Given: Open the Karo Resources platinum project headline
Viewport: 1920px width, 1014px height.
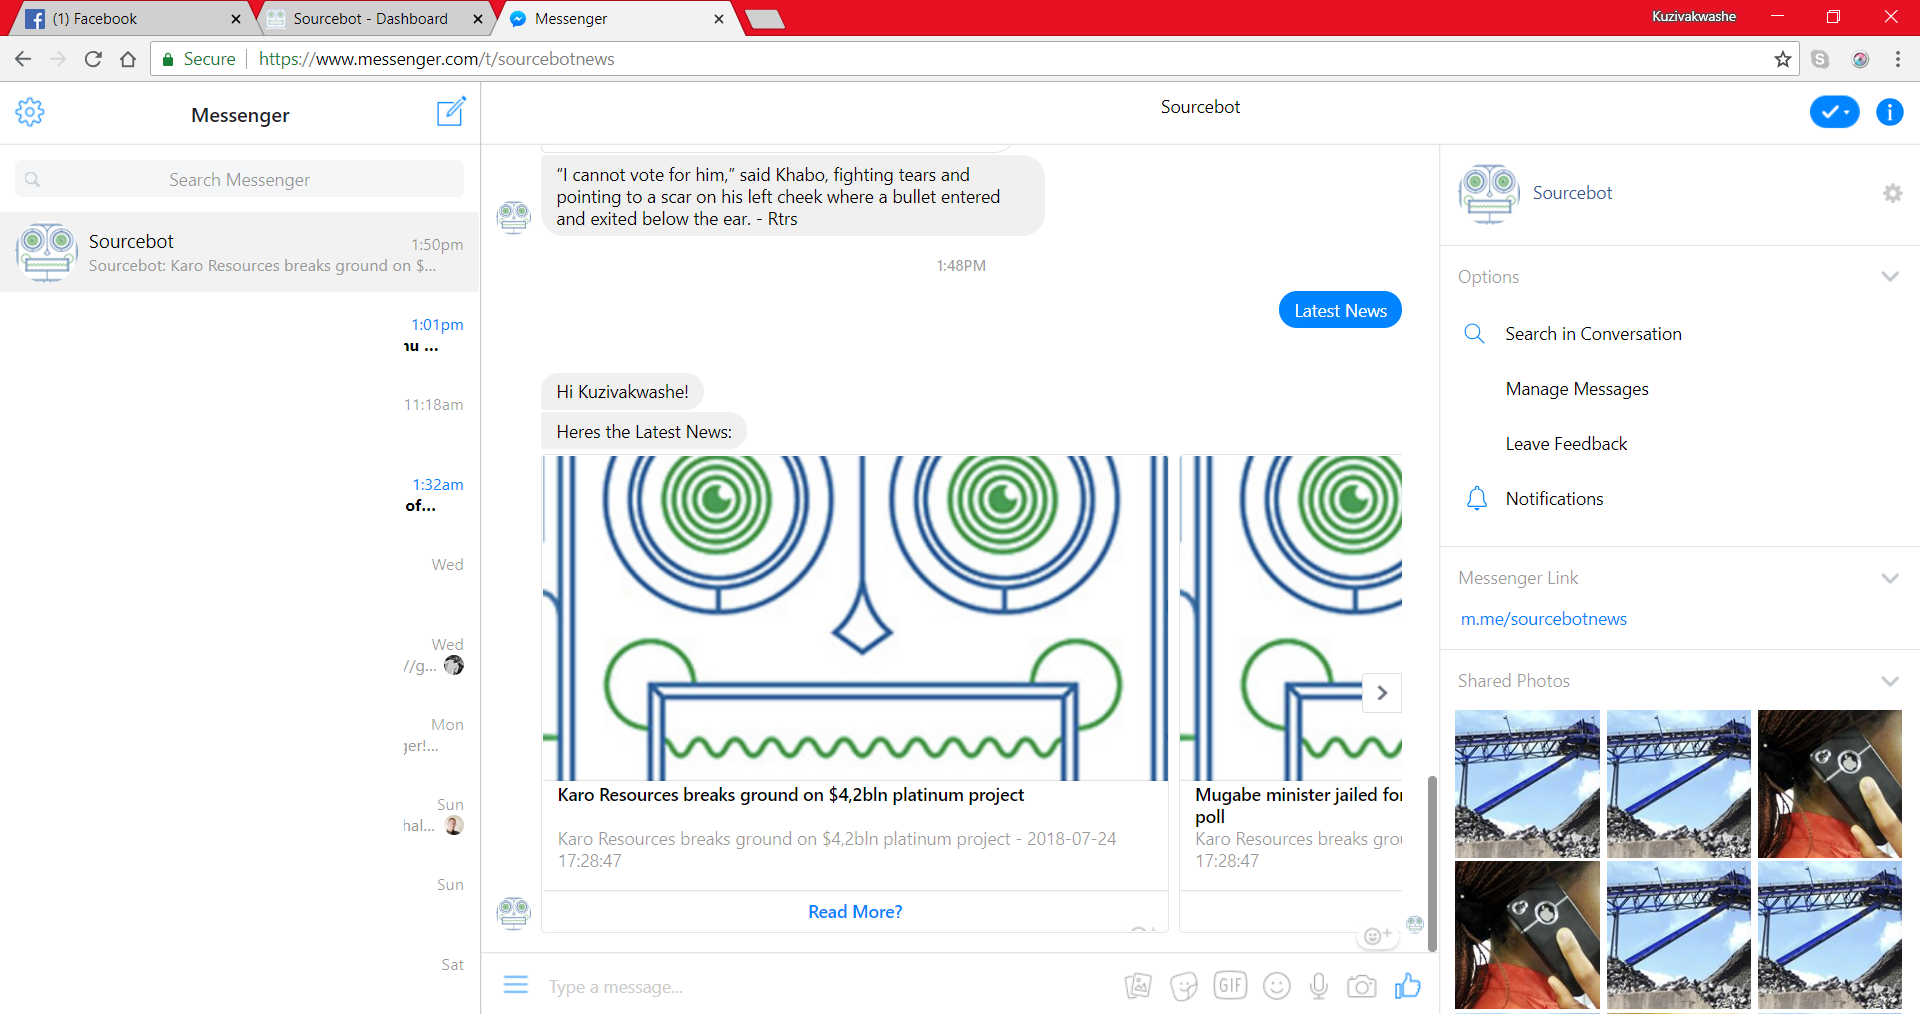Looking at the screenshot, I should coord(791,795).
